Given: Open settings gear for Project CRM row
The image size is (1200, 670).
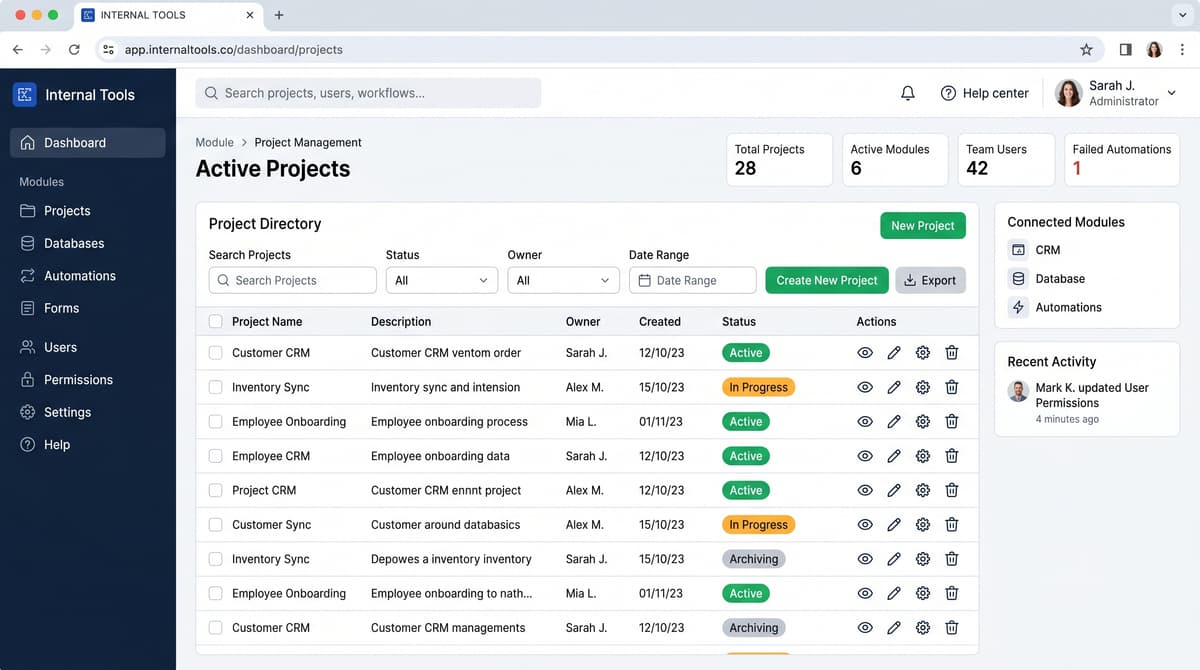Looking at the screenshot, I should coord(923,490).
